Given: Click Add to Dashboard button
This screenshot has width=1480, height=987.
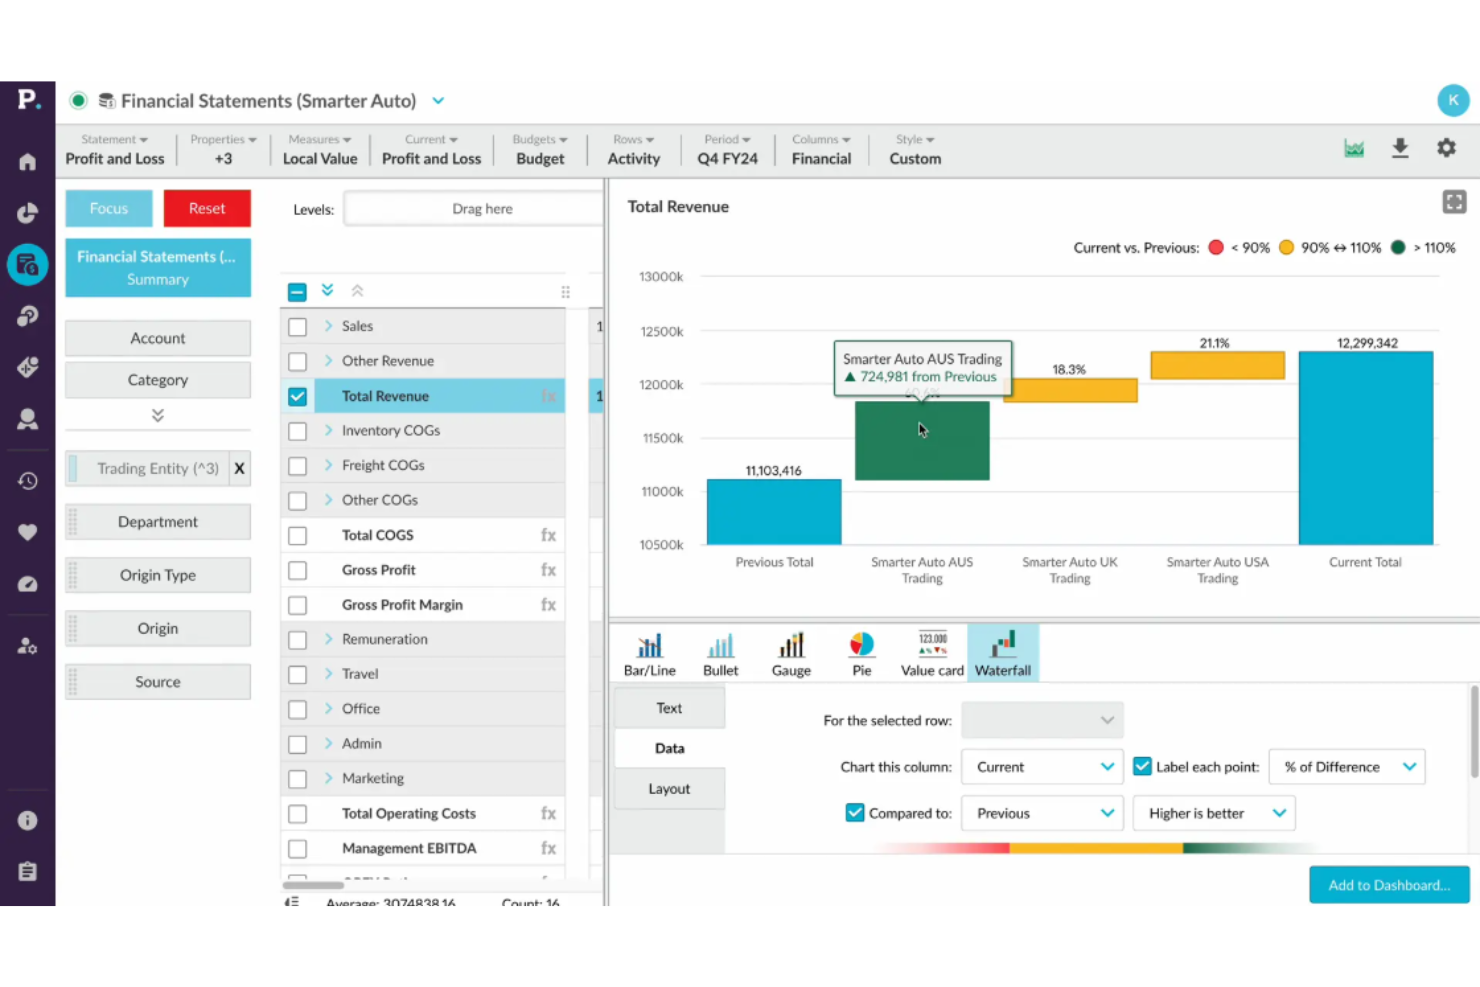Looking at the screenshot, I should pos(1389,885).
